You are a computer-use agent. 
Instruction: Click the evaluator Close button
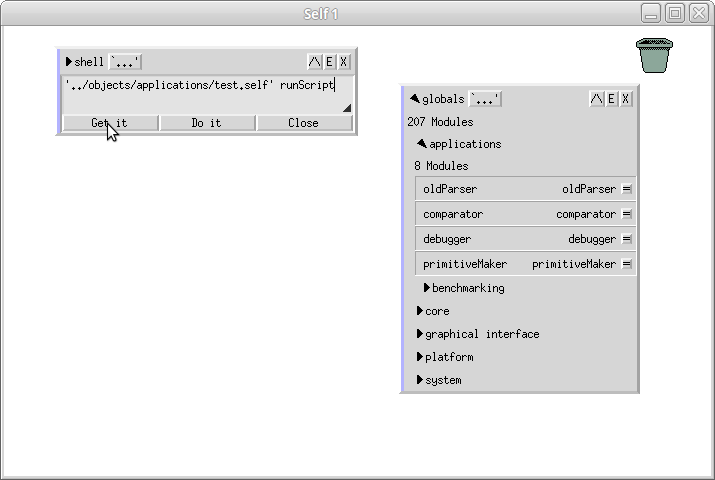(304, 123)
